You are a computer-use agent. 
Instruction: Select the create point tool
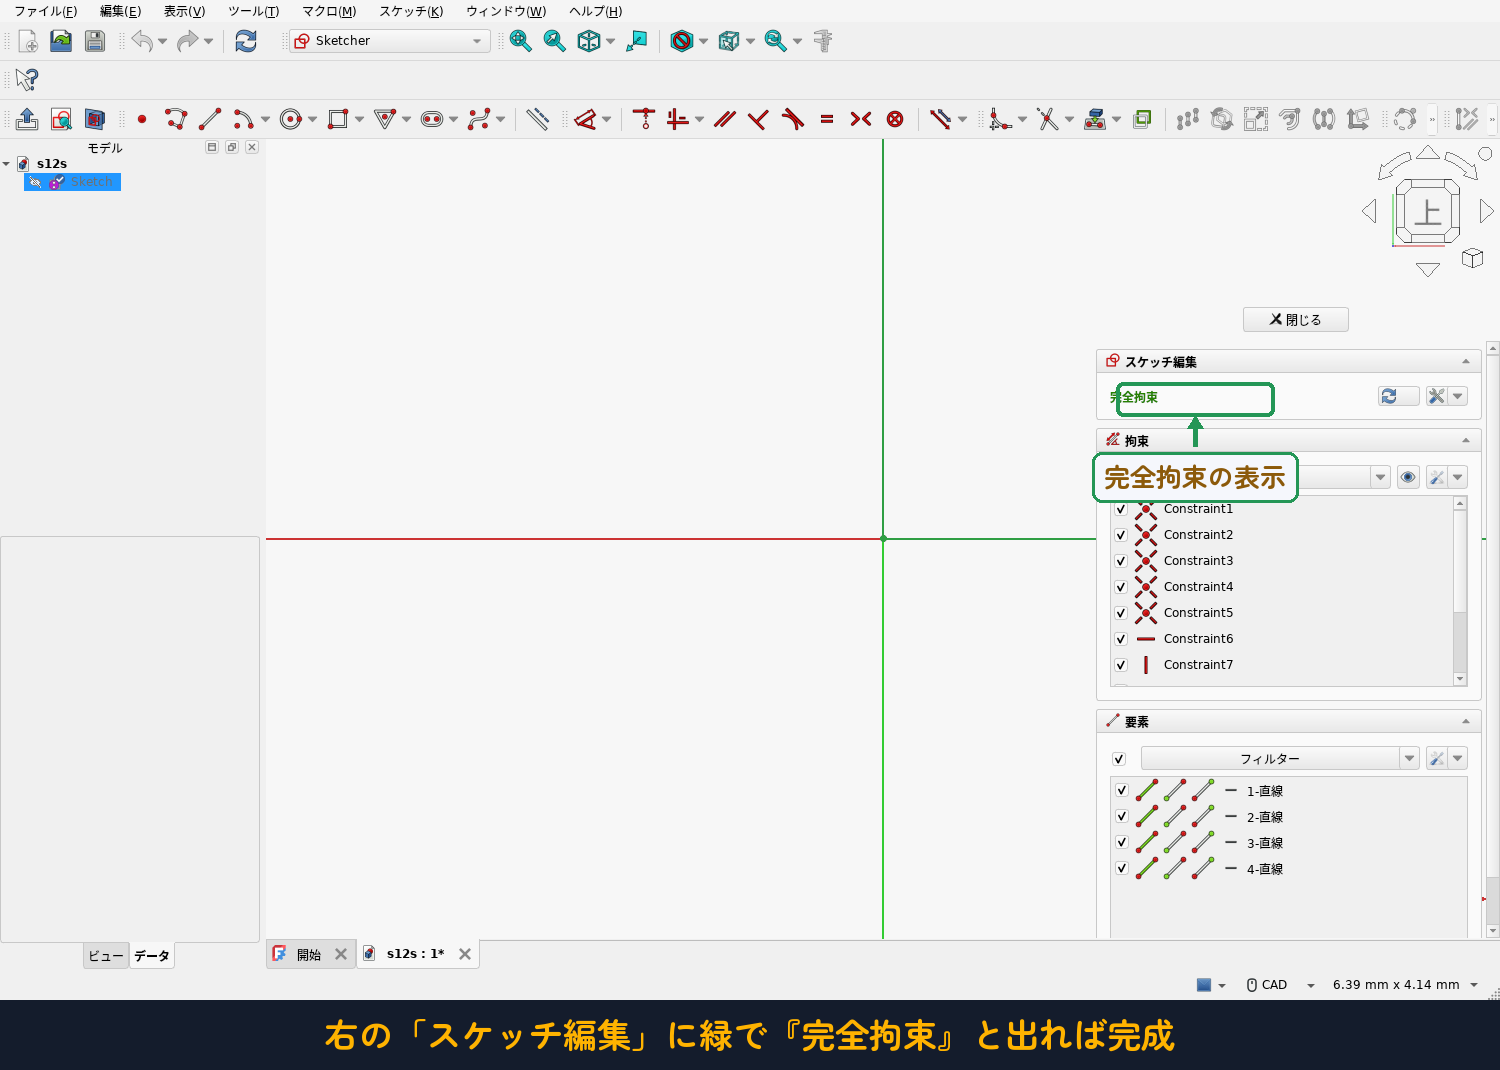tap(142, 119)
